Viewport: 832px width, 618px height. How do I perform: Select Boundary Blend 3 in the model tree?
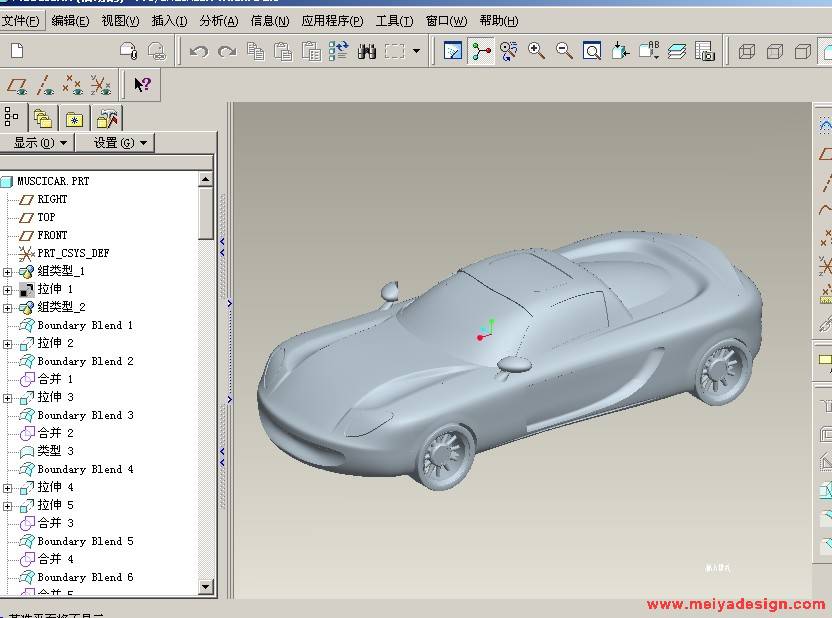[85, 415]
